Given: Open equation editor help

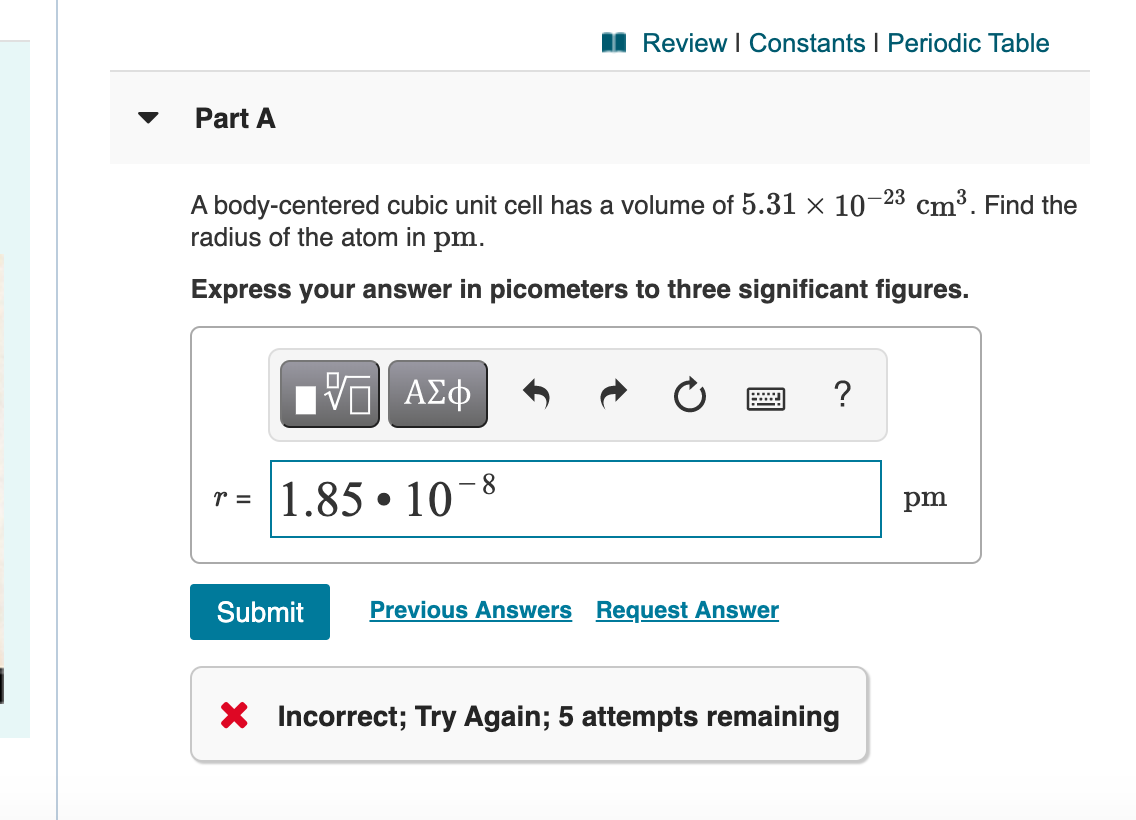Looking at the screenshot, I should [842, 395].
